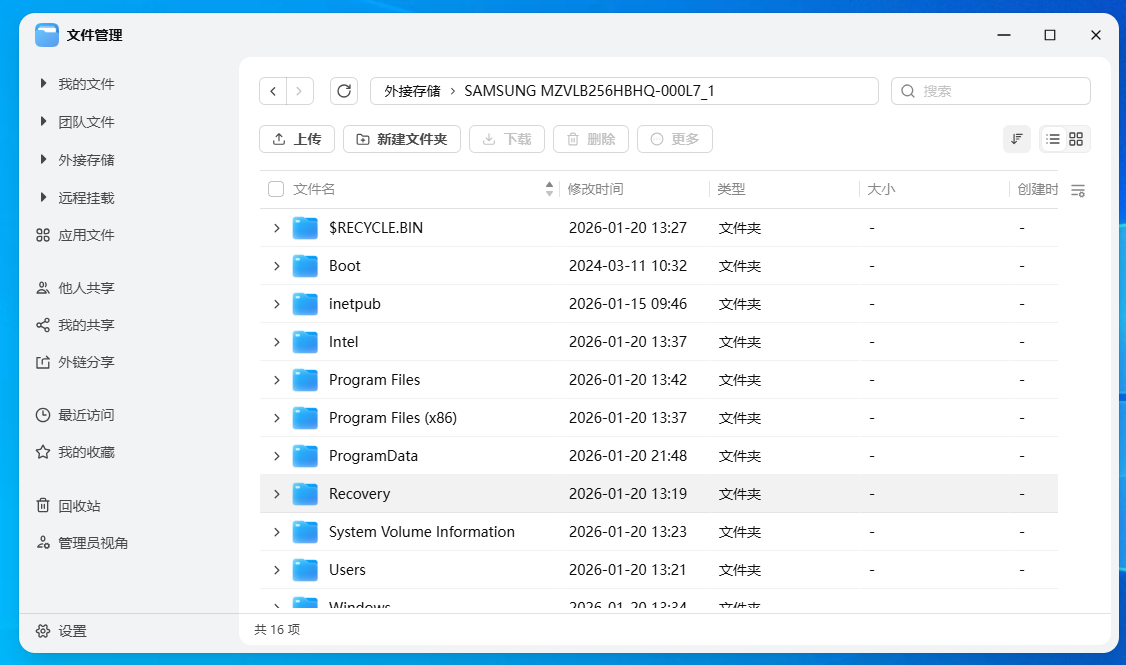Open the sort order icon
This screenshot has height=665, width=1126.
coord(1016,139)
